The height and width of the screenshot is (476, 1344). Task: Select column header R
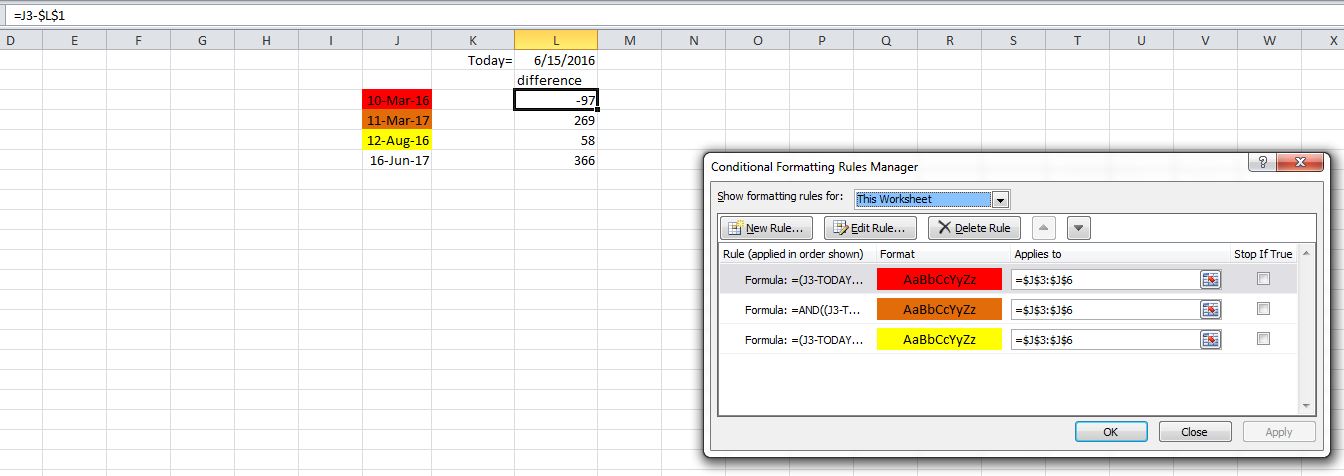pos(949,40)
